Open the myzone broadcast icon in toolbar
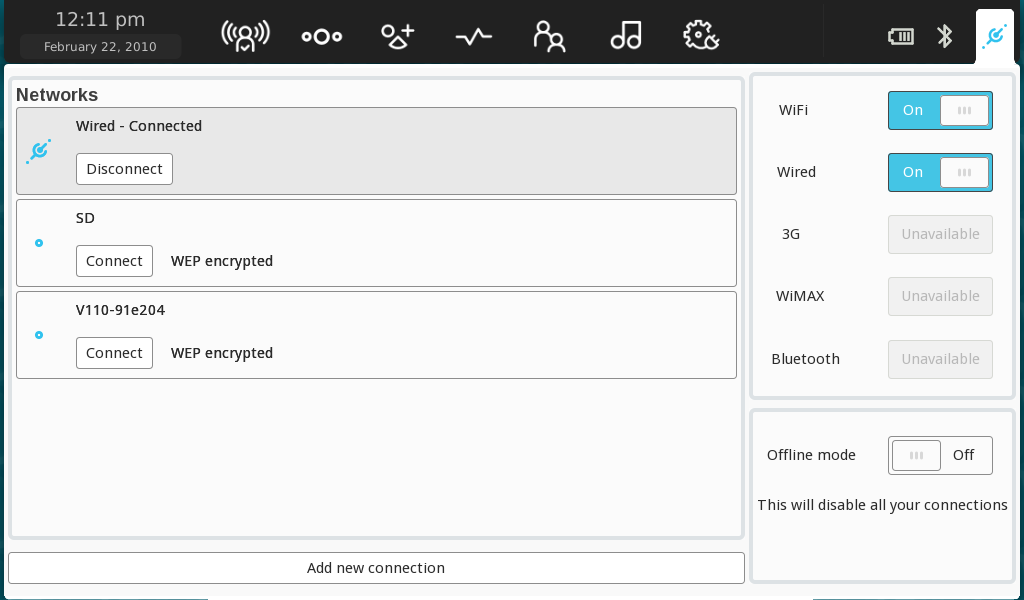Screen dimensions: 1024x600 point(245,36)
